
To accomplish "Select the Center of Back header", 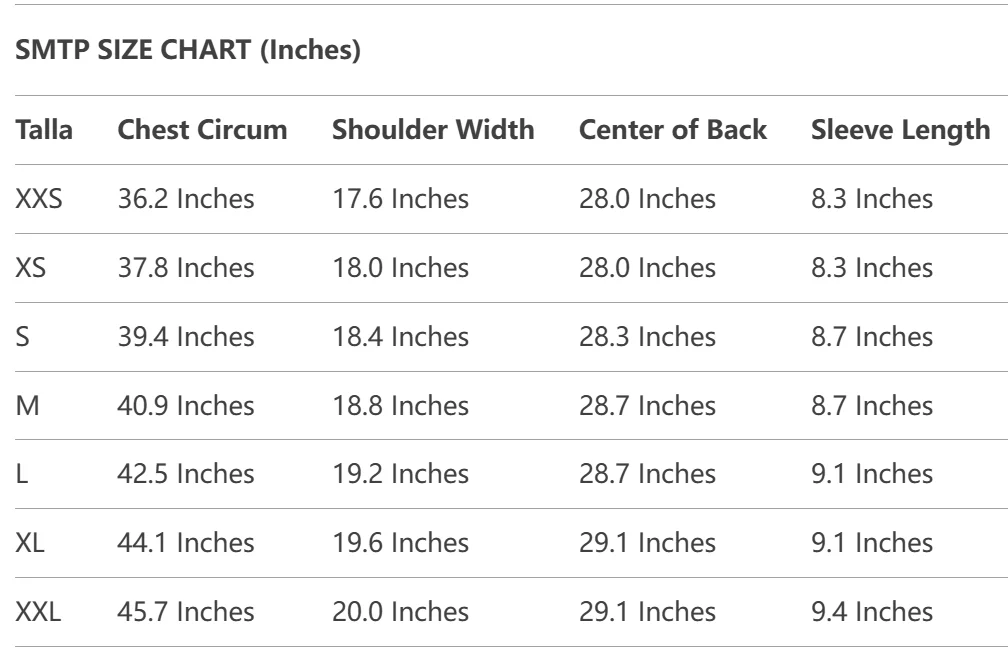I will tap(673, 130).
